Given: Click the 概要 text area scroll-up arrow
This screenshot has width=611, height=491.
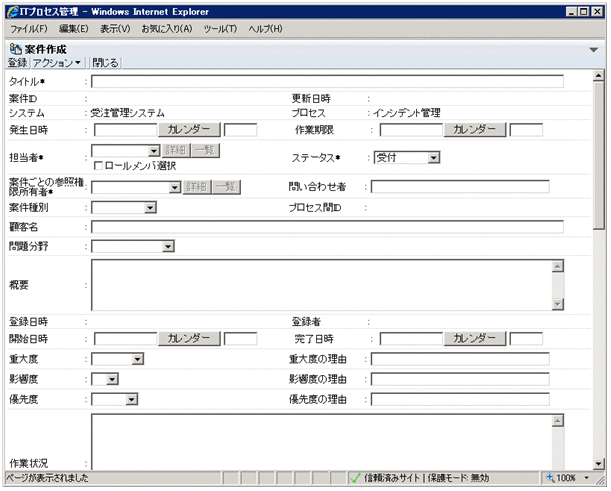Looking at the screenshot, I should [x=558, y=266].
